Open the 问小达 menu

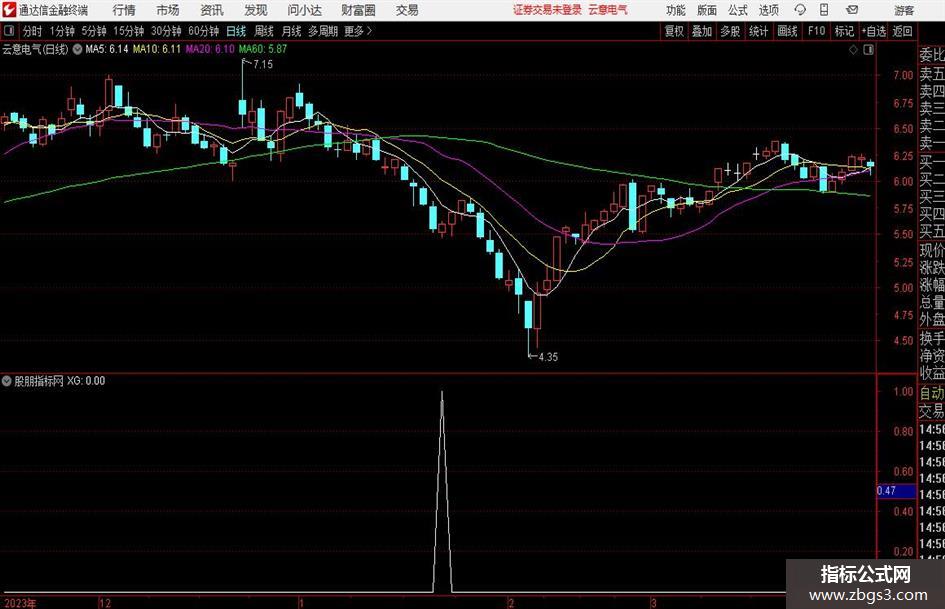304,10
